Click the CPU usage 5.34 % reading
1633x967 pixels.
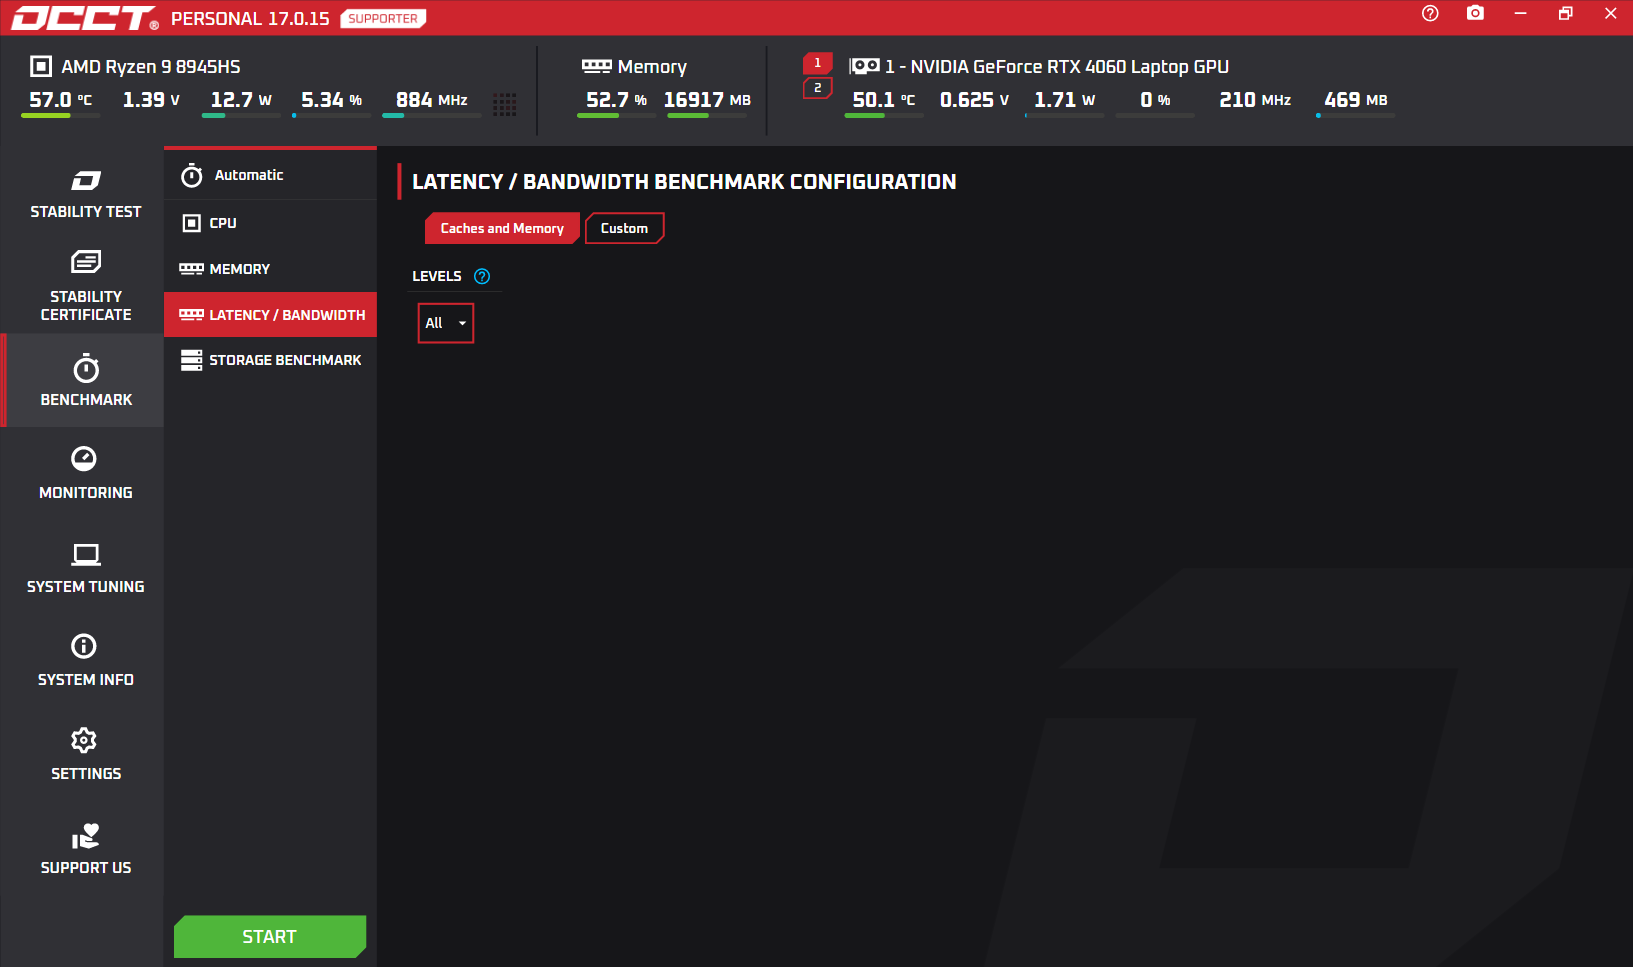(332, 100)
